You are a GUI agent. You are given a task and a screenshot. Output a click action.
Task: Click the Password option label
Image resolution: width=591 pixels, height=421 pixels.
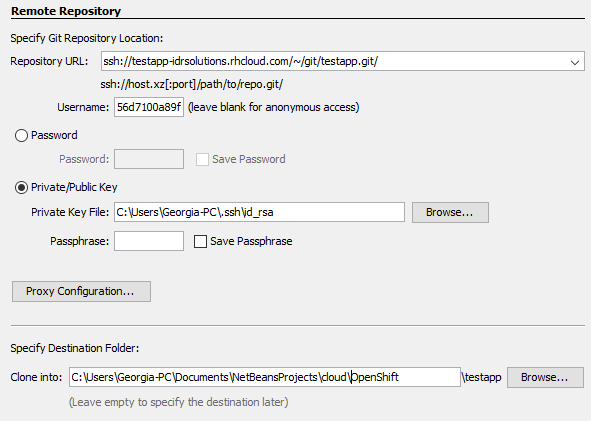54,135
